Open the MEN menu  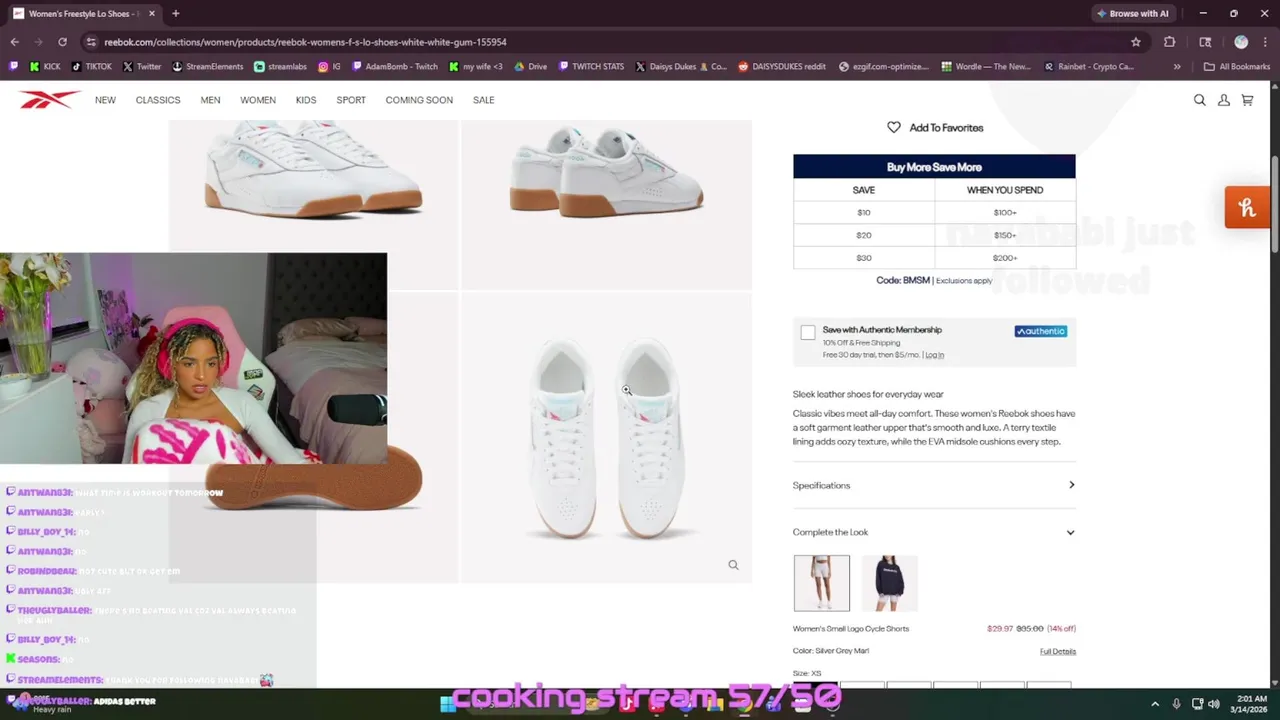coord(210,100)
